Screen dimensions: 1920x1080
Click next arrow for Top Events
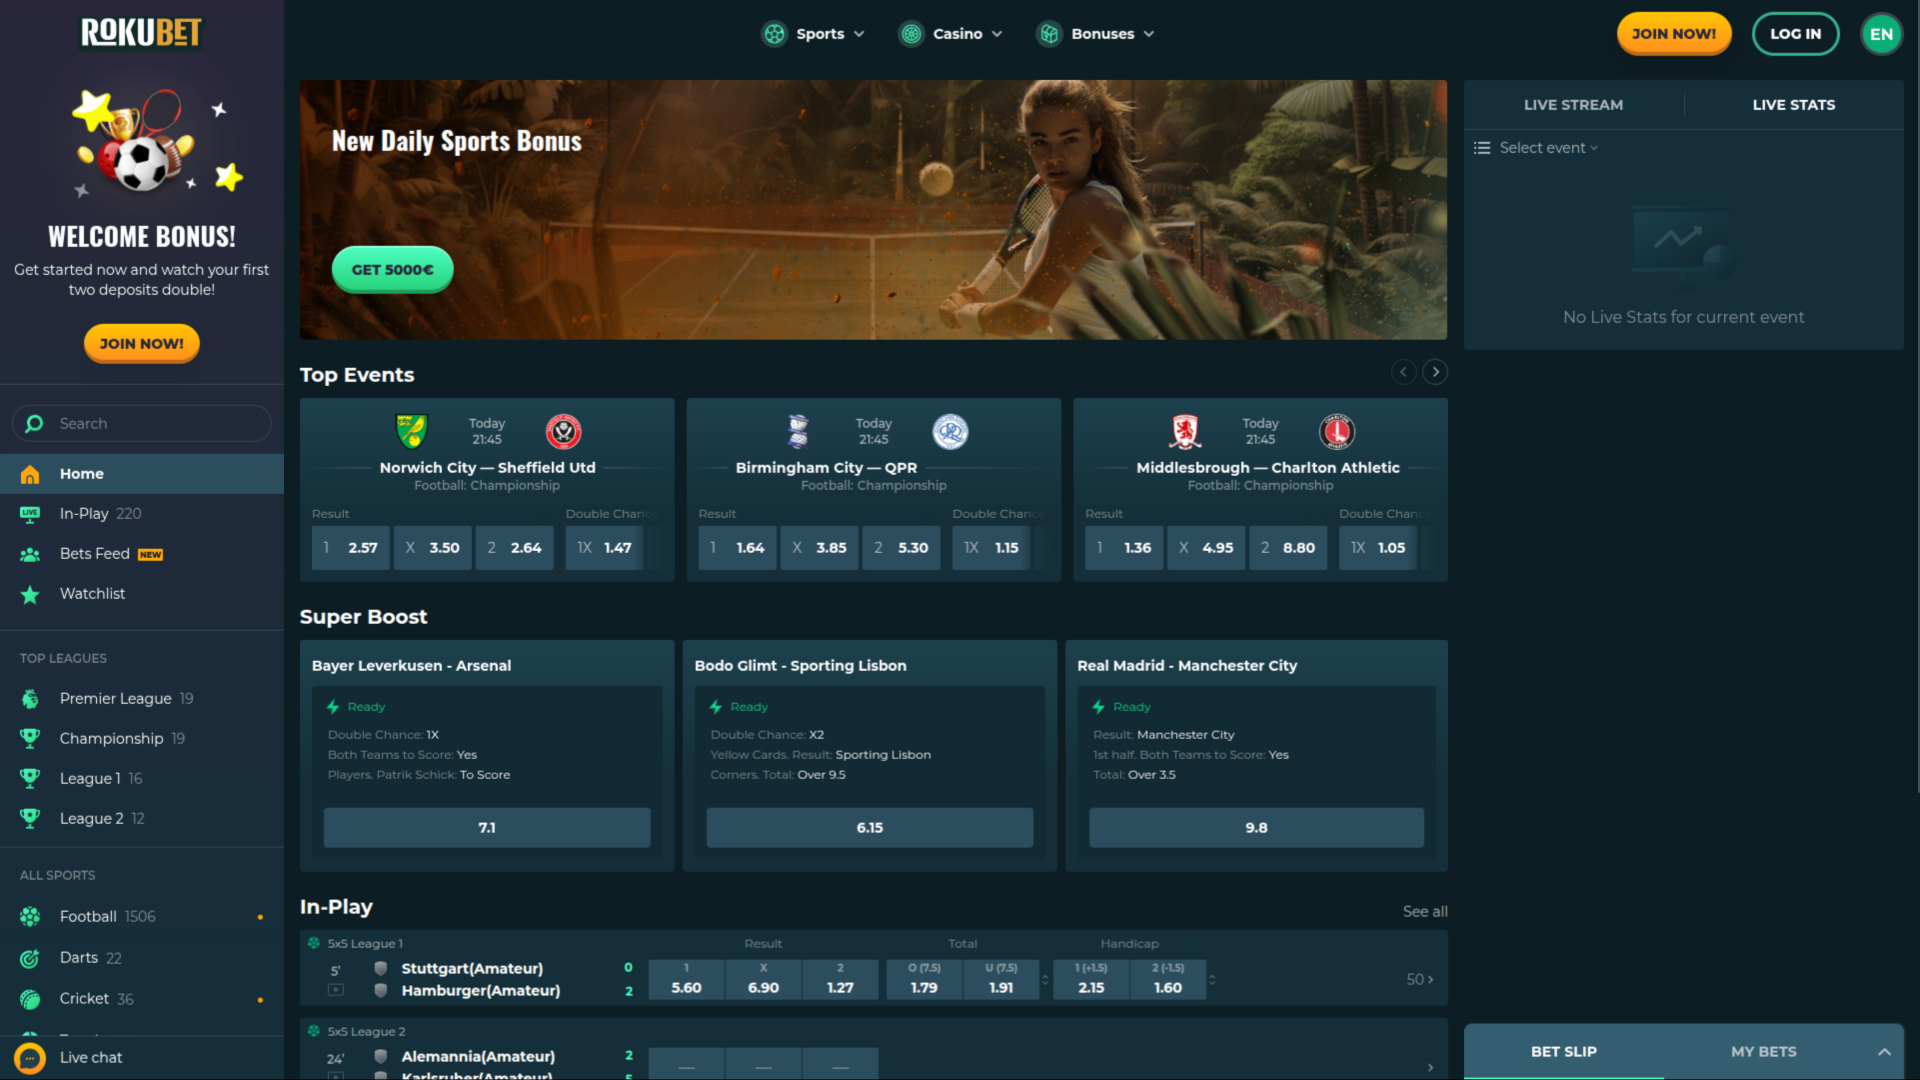[x=1435, y=372]
